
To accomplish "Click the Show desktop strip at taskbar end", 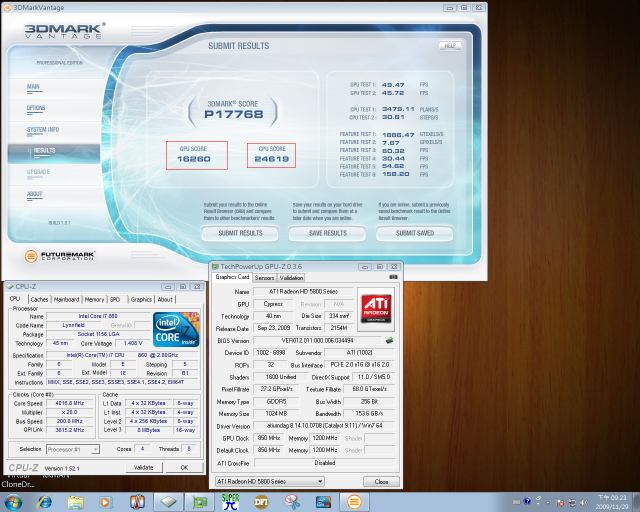I will pyautogui.click(x=636, y=502).
